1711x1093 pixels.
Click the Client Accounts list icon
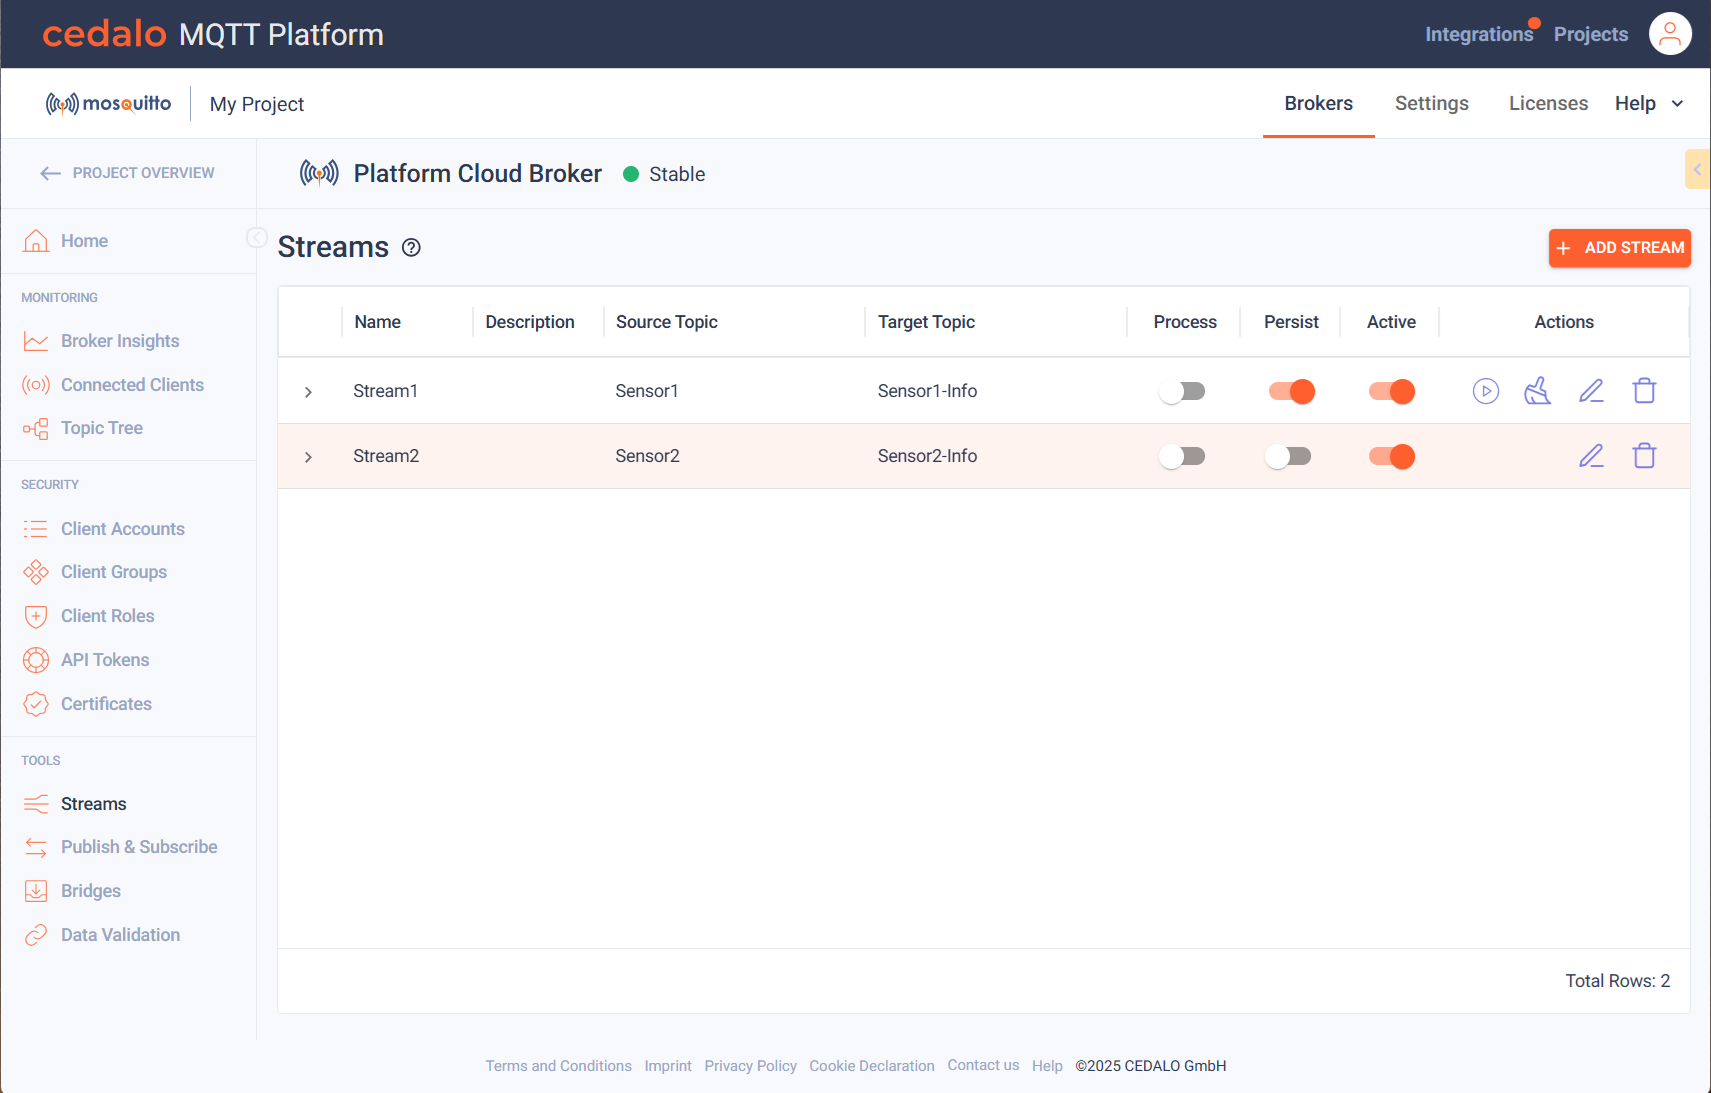(x=36, y=529)
